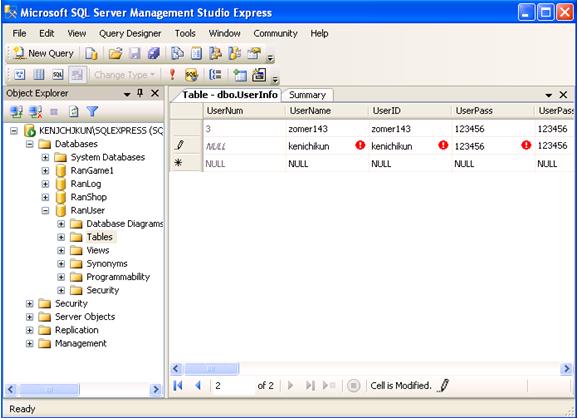This screenshot has width=578, height=419.
Task: Open the Object Explorer window position dropdown
Action: (127, 94)
